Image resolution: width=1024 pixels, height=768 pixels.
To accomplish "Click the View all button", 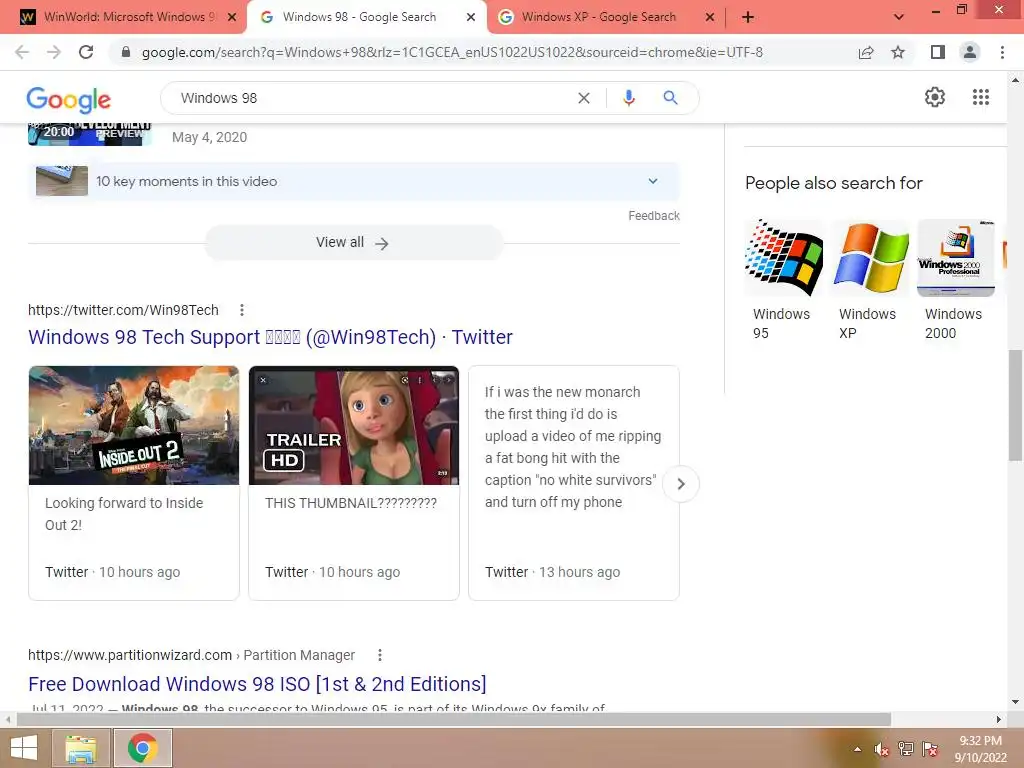I will [x=353, y=242].
